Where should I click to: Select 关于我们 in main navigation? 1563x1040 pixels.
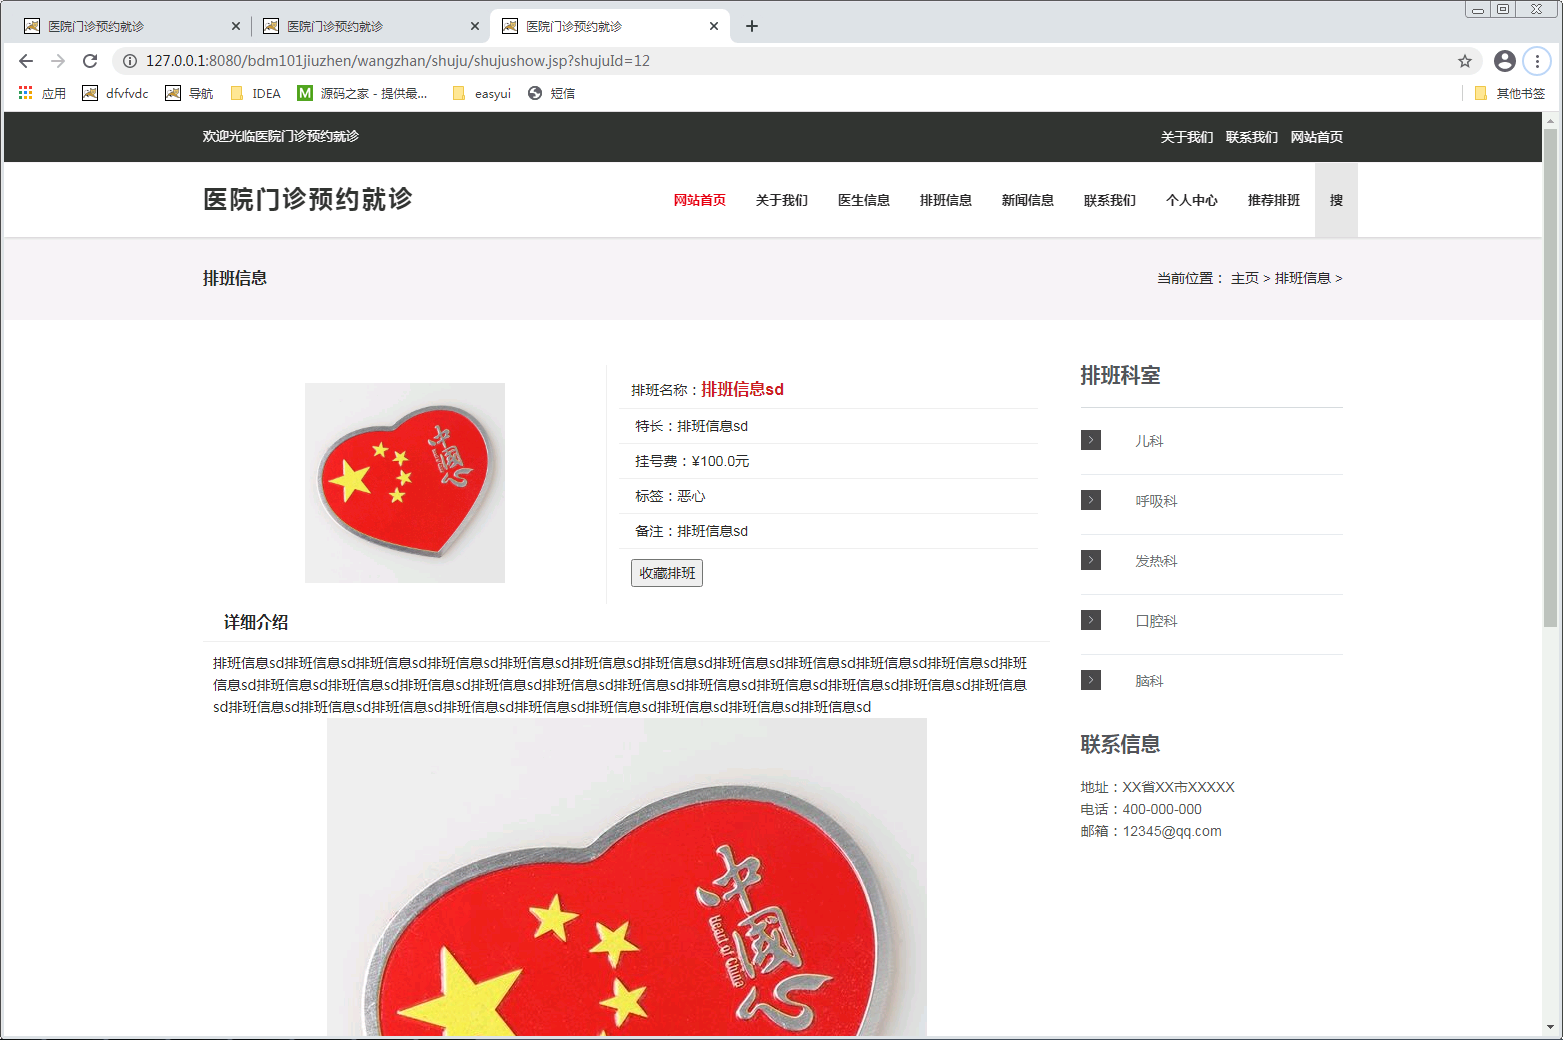pyautogui.click(x=782, y=200)
